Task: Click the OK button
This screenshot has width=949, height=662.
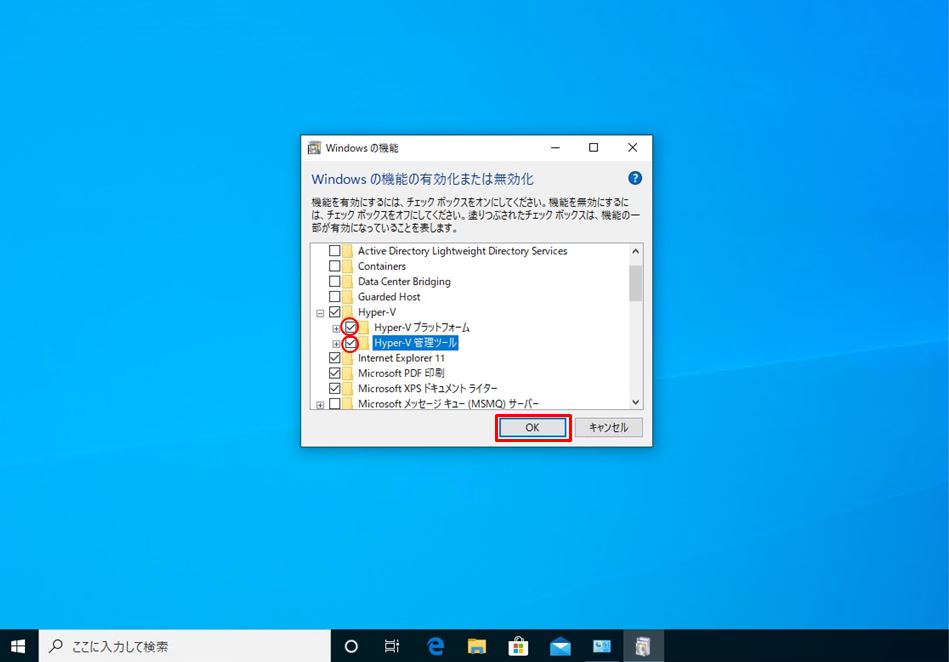Action: pos(533,427)
